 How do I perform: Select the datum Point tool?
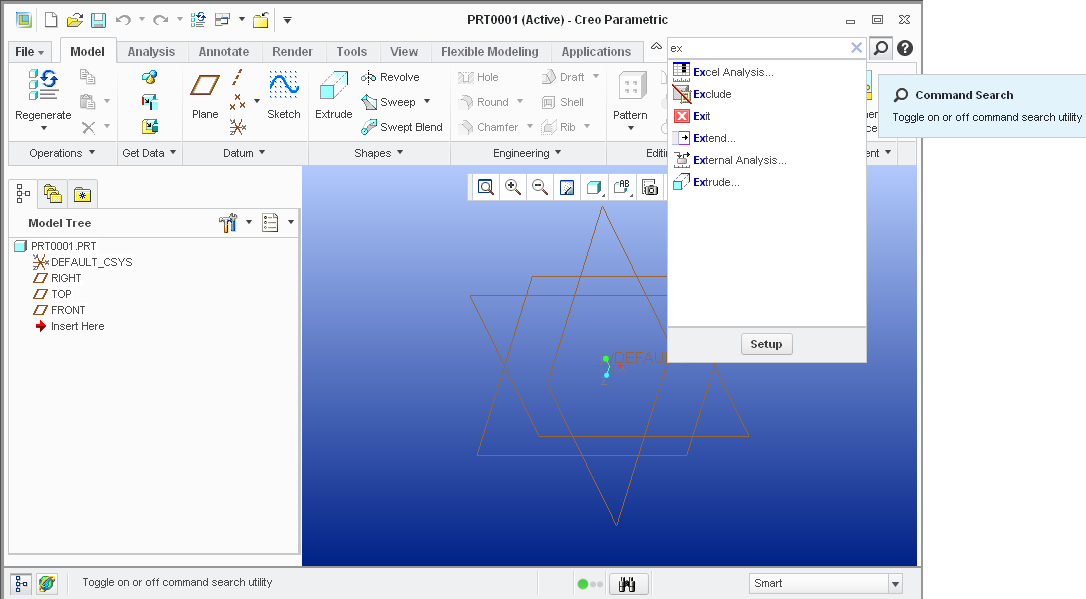pyautogui.click(x=238, y=101)
